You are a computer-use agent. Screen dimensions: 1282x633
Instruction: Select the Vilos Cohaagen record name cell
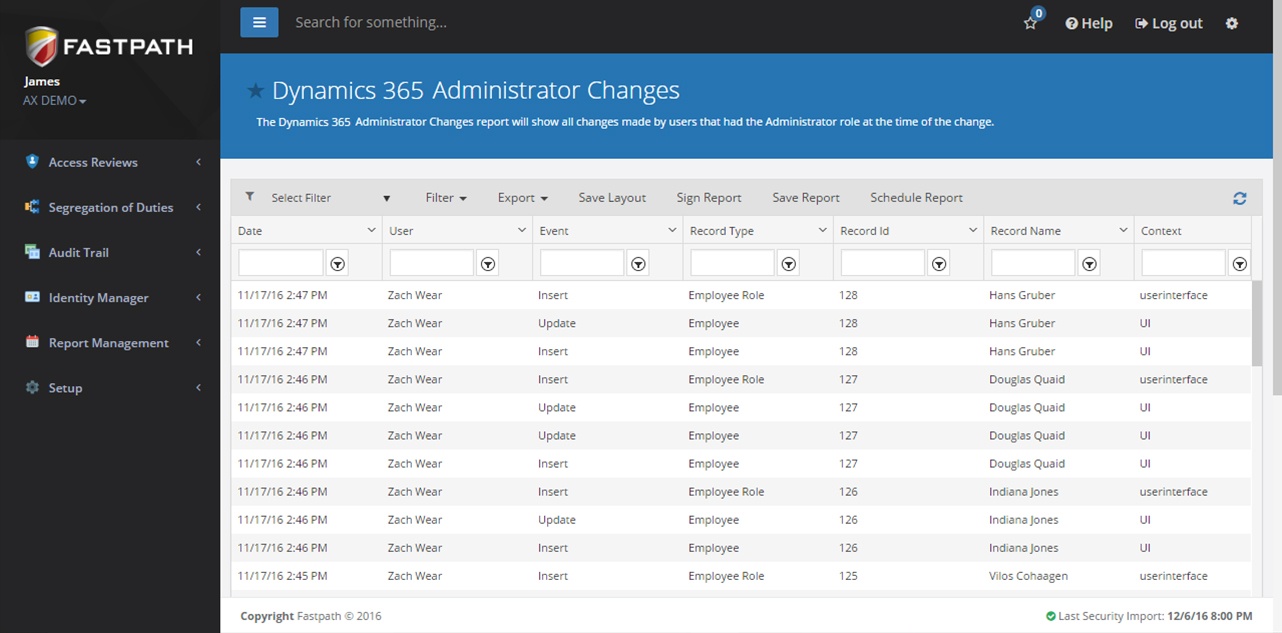click(x=1029, y=576)
